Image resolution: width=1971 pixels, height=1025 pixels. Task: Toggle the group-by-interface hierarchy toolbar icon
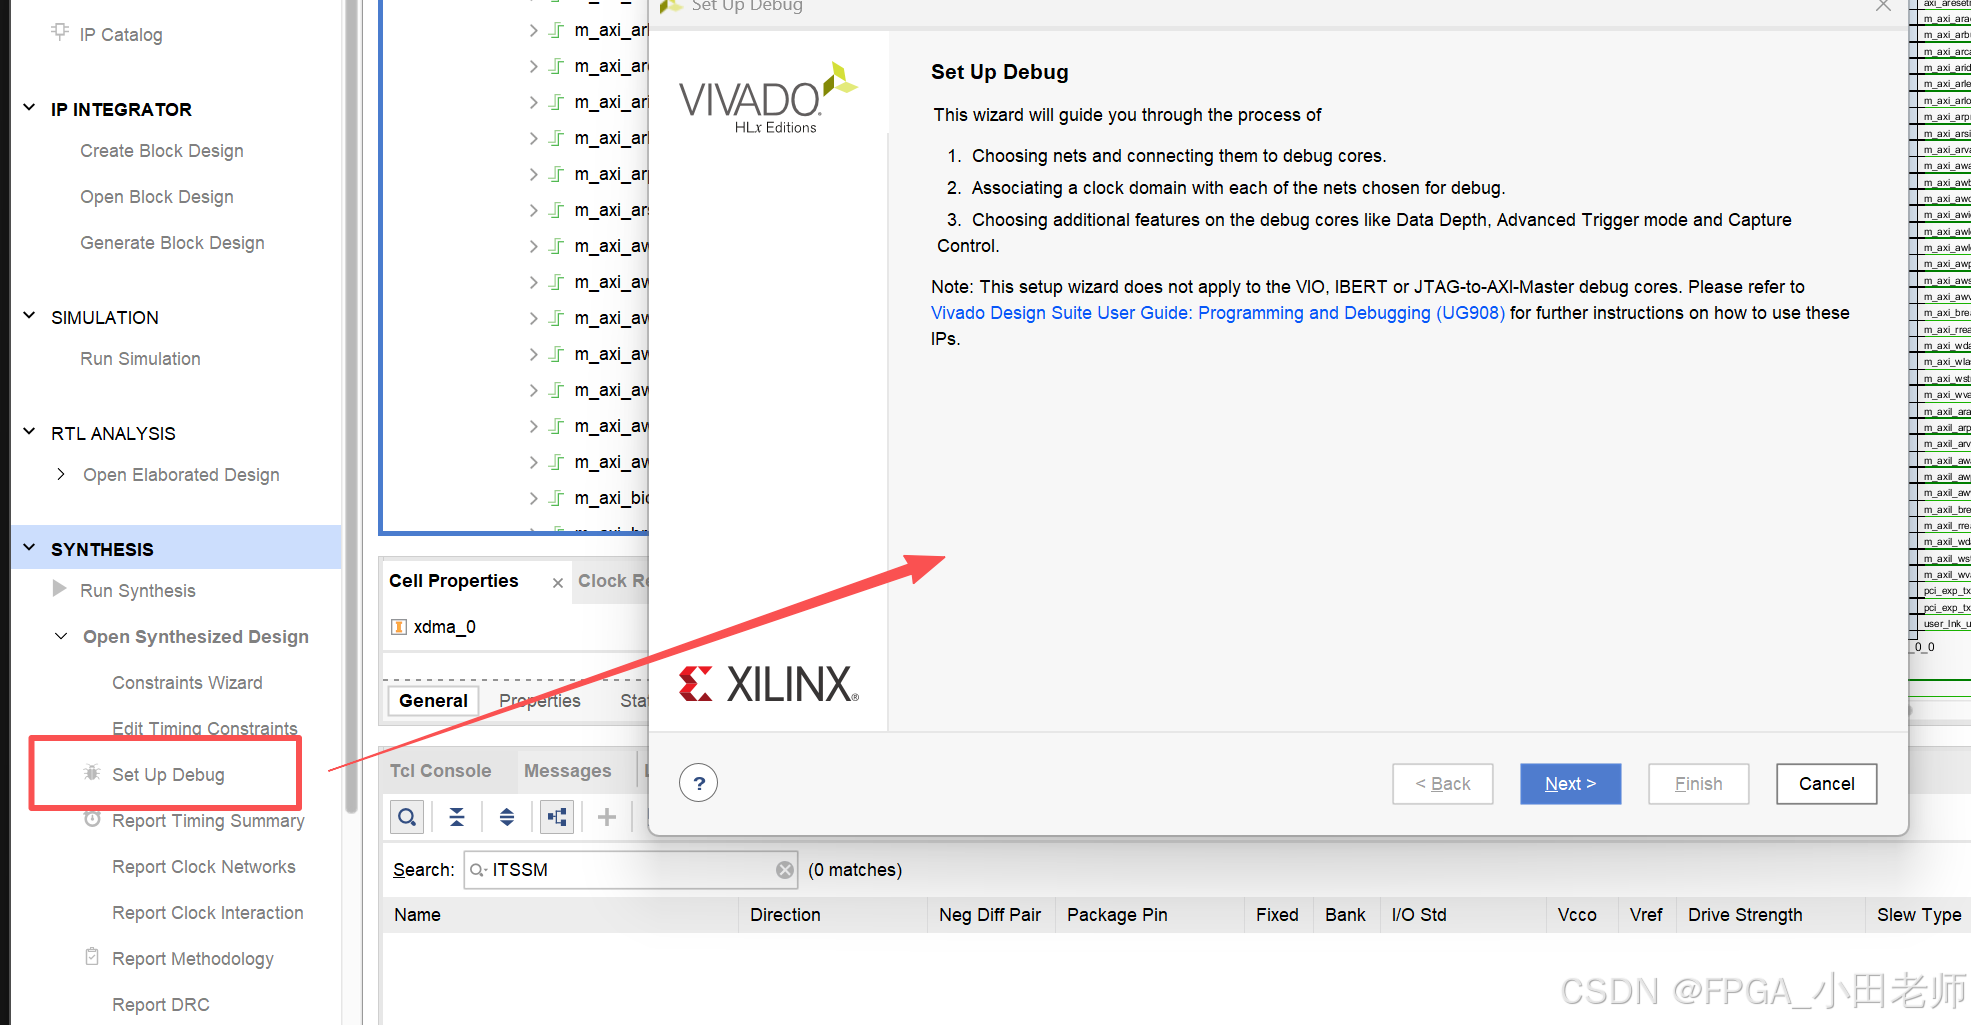click(557, 817)
